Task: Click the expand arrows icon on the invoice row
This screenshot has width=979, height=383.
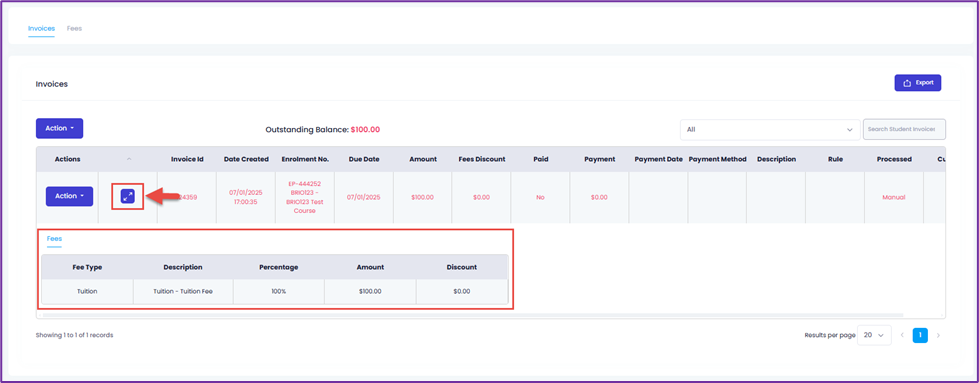Action: (x=127, y=197)
